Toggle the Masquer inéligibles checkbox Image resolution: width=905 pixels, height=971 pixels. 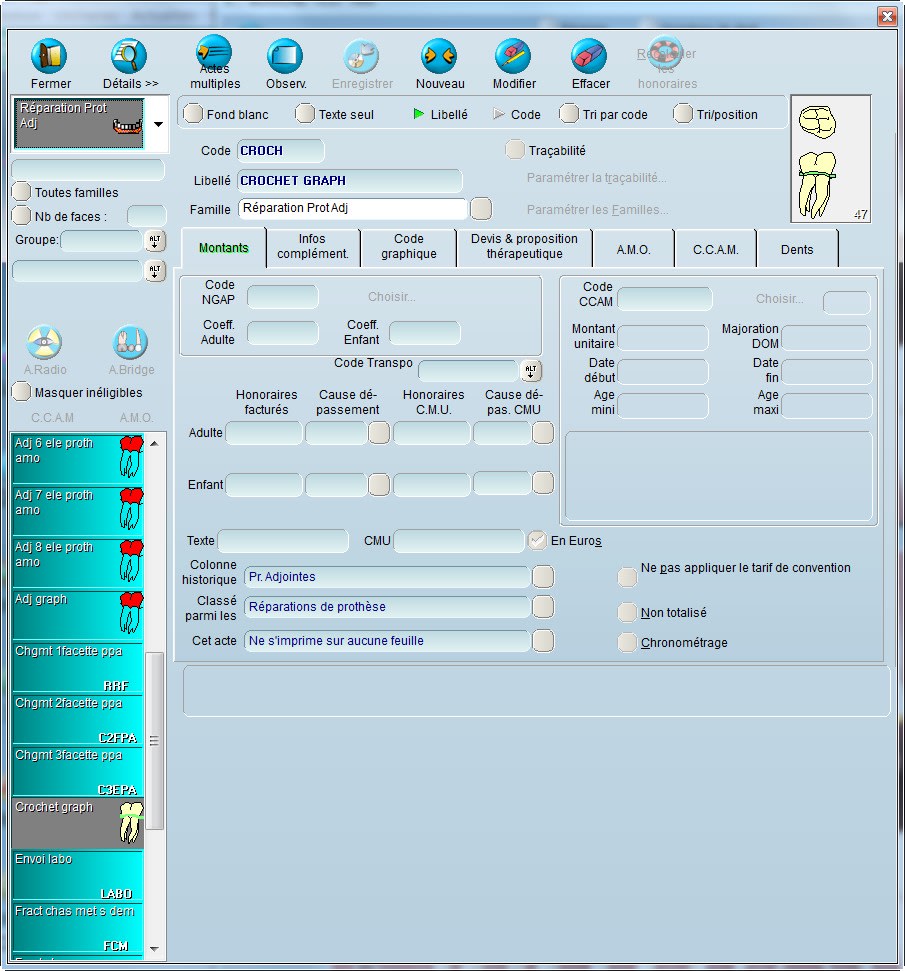[x=21, y=392]
